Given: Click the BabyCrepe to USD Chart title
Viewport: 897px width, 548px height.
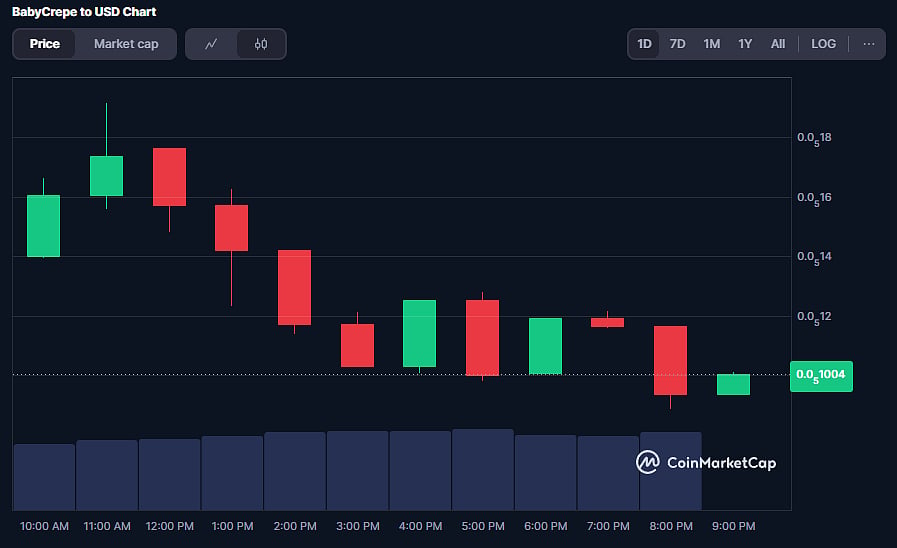Looking at the screenshot, I should (x=84, y=11).
